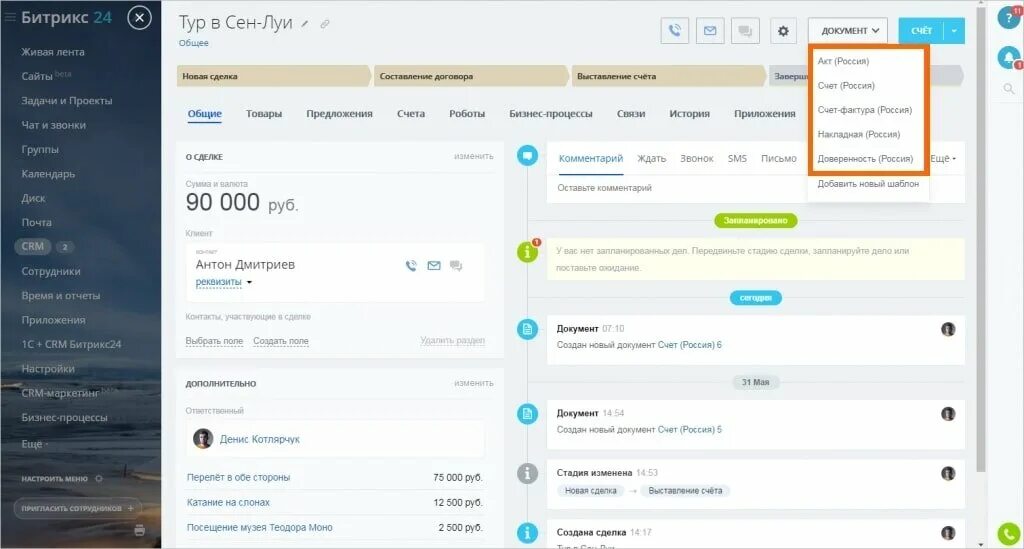Open the Счета tab

[411, 114]
